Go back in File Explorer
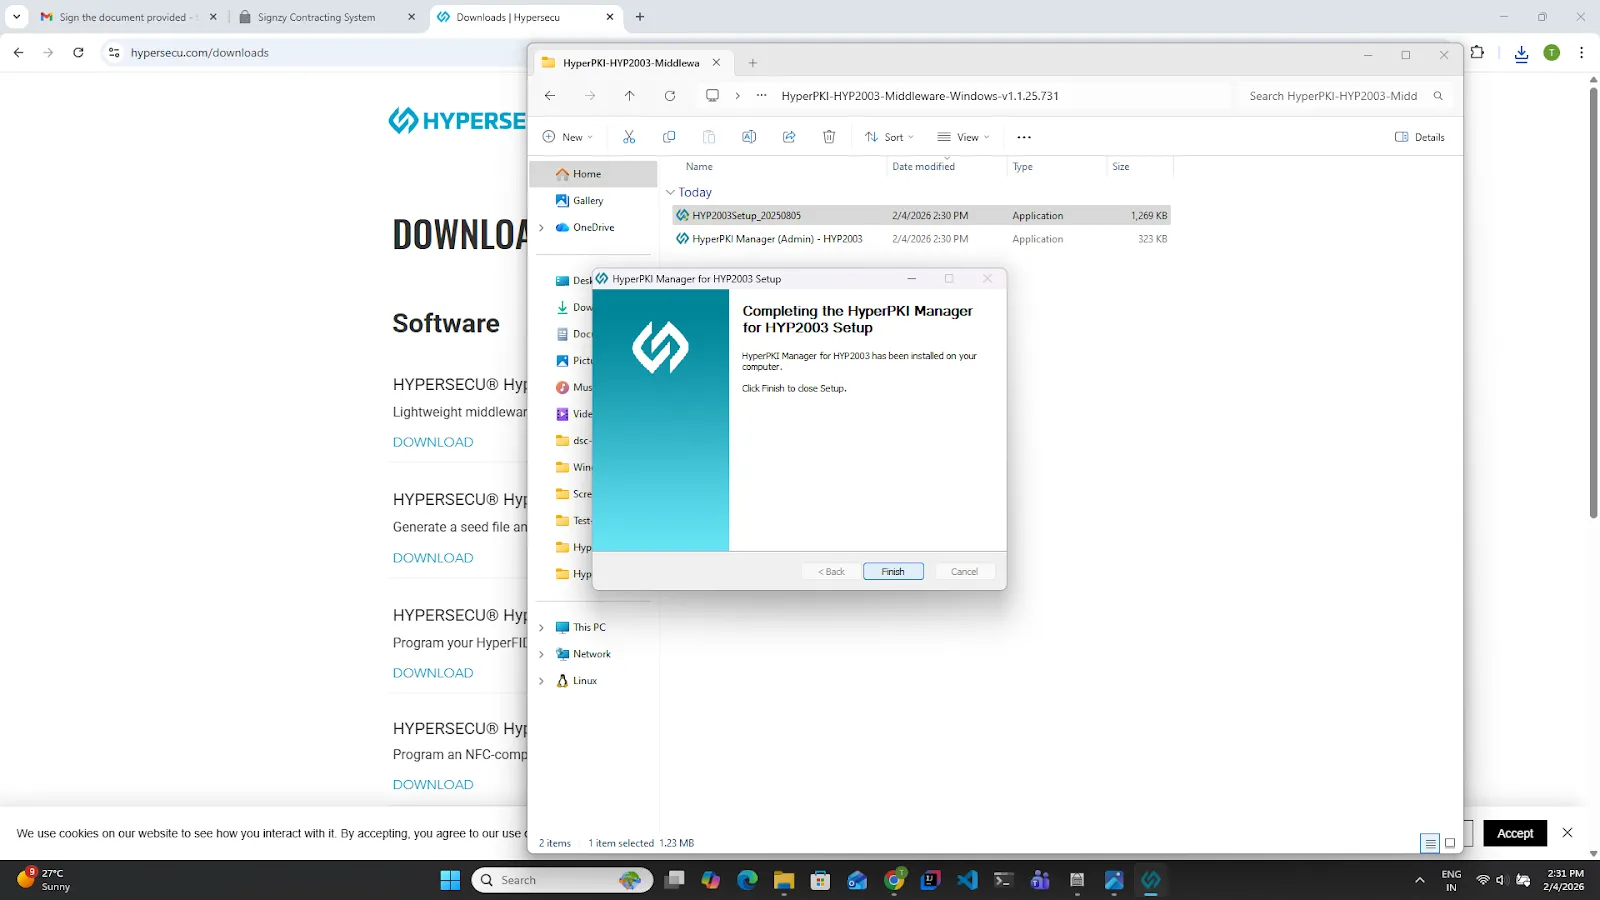1600x900 pixels. (550, 96)
